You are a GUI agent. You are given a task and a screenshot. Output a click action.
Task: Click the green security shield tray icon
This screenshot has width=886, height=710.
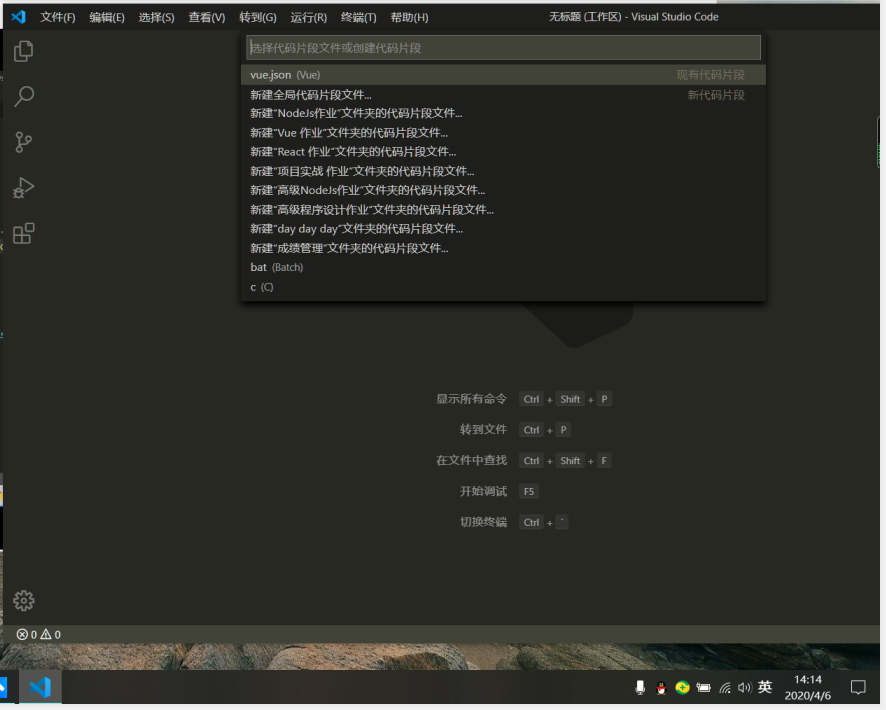point(683,687)
